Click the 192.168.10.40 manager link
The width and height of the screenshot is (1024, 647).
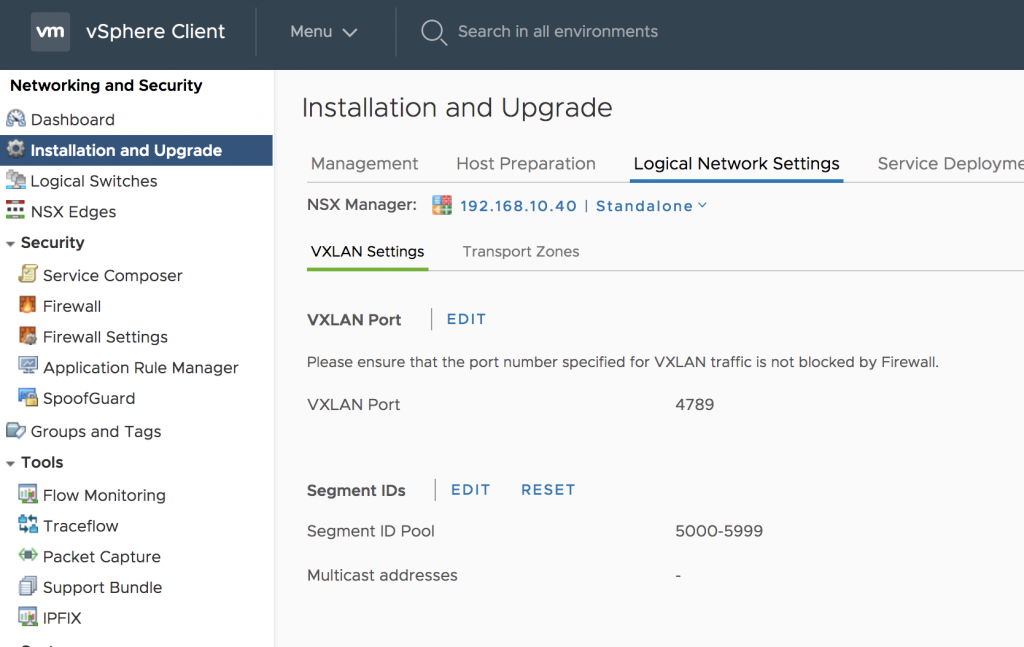coord(519,206)
